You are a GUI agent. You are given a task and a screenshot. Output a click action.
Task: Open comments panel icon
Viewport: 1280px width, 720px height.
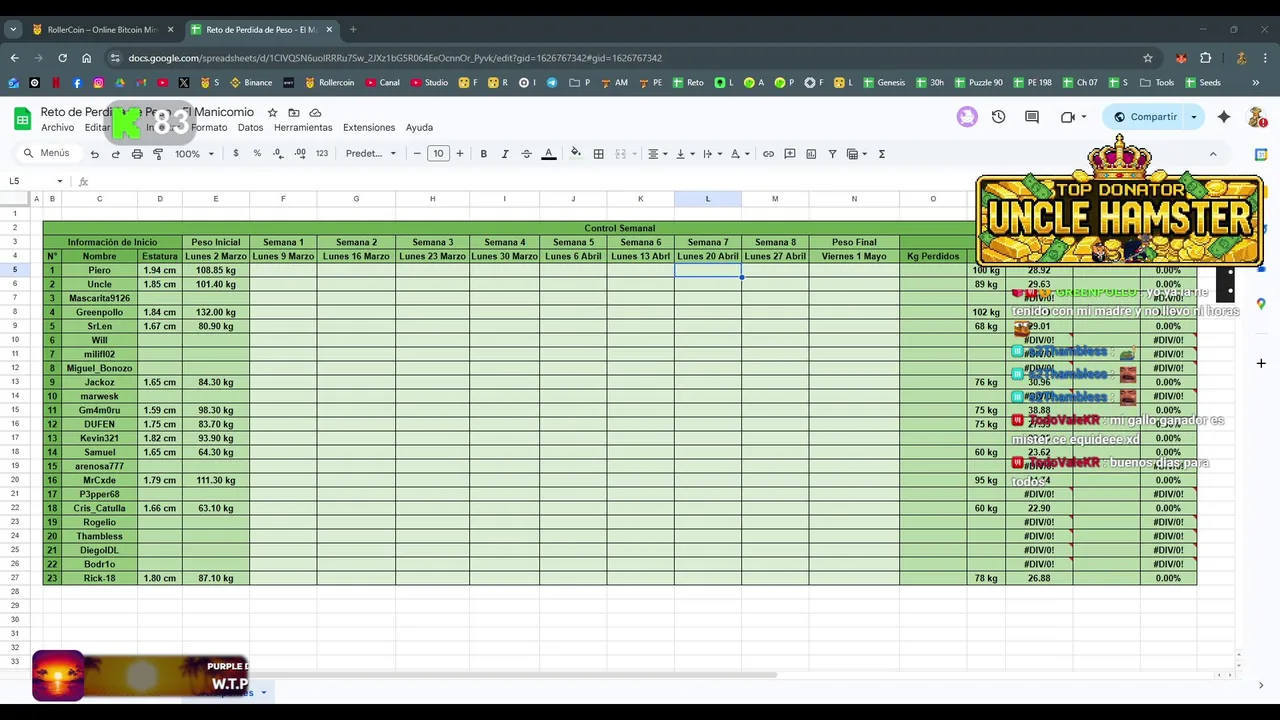pos(1032,117)
